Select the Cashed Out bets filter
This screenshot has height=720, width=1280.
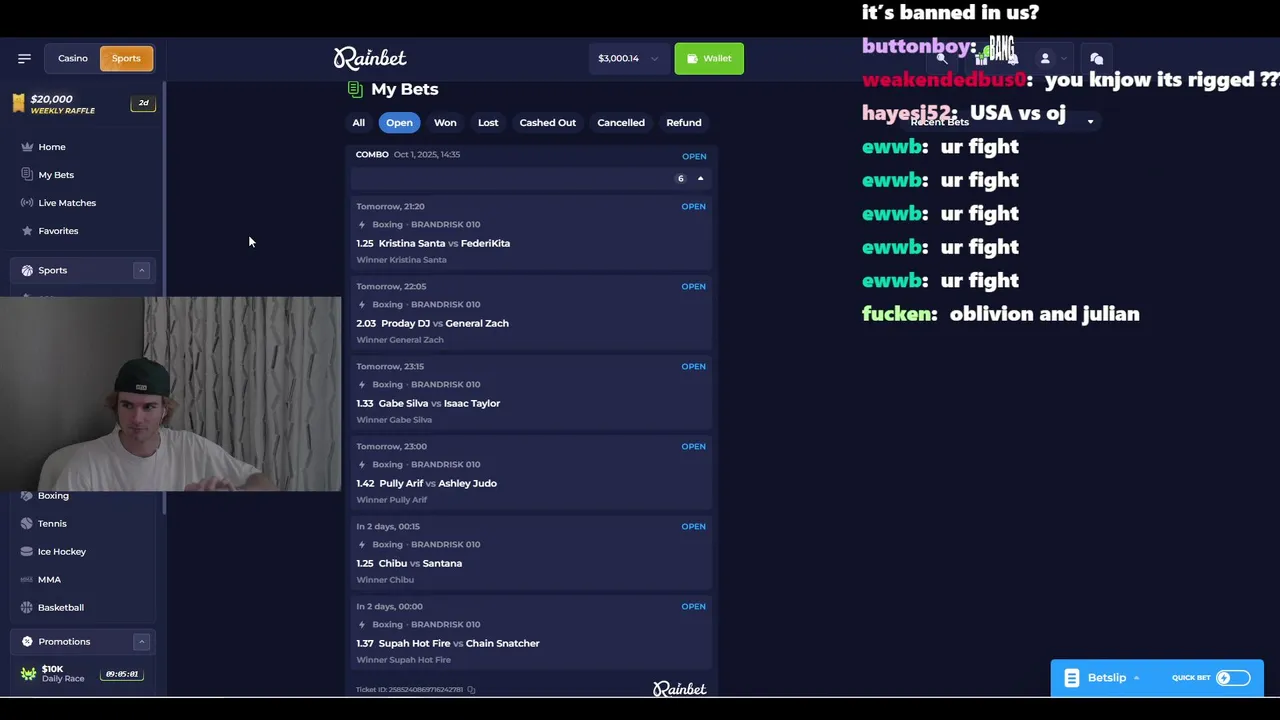coord(547,123)
